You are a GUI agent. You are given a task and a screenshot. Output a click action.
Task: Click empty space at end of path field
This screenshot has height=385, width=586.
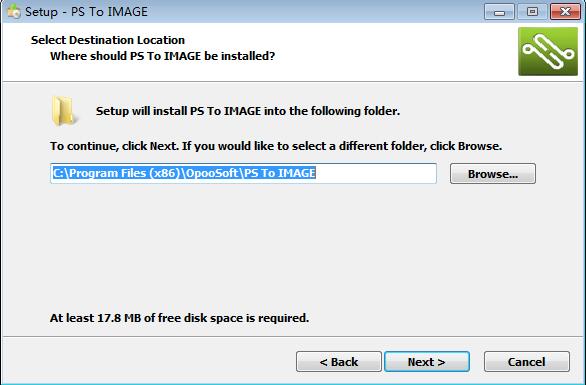[376, 173]
